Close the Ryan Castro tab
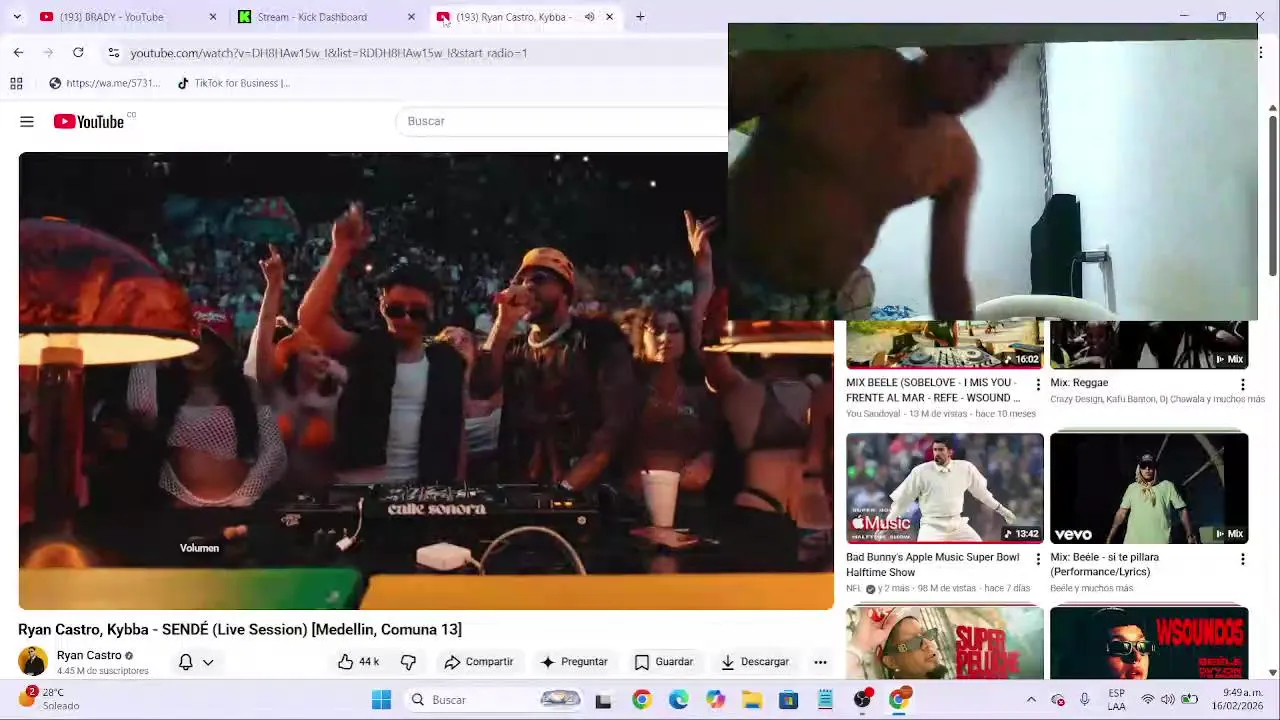This screenshot has width=1280, height=720. tap(609, 17)
